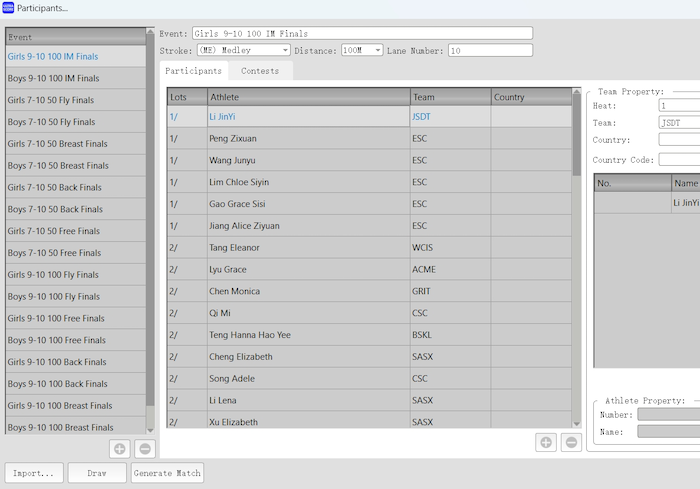Viewport: 700px width, 489px height.
Task: Click the Import button
Action: [x=35, y=473]
